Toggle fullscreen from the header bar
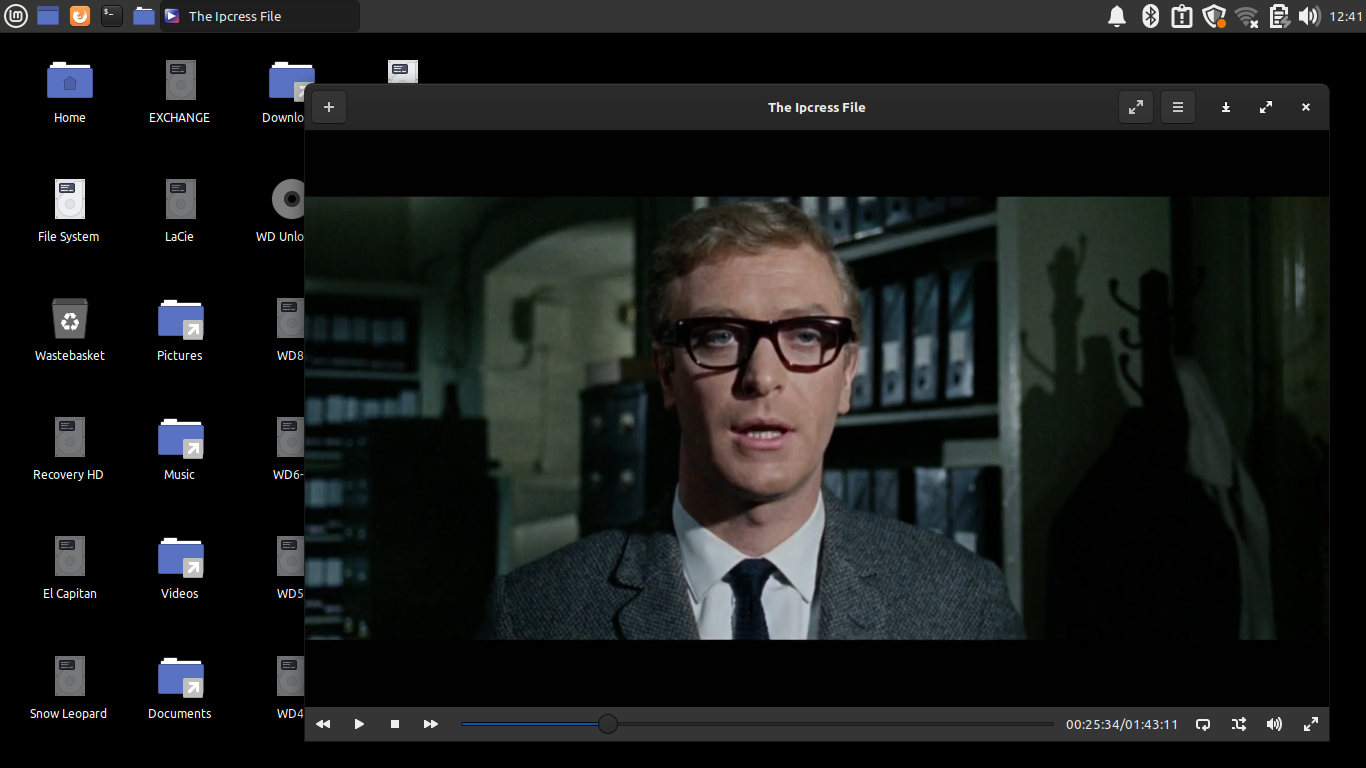 click(1136, 107)
